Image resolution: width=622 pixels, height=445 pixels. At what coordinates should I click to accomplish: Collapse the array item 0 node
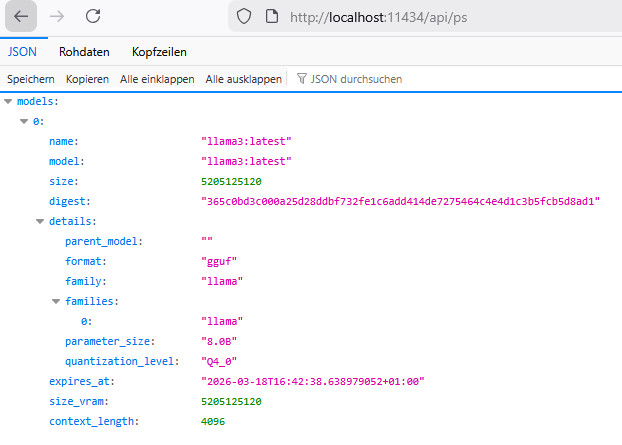click(x=25, y=121)
